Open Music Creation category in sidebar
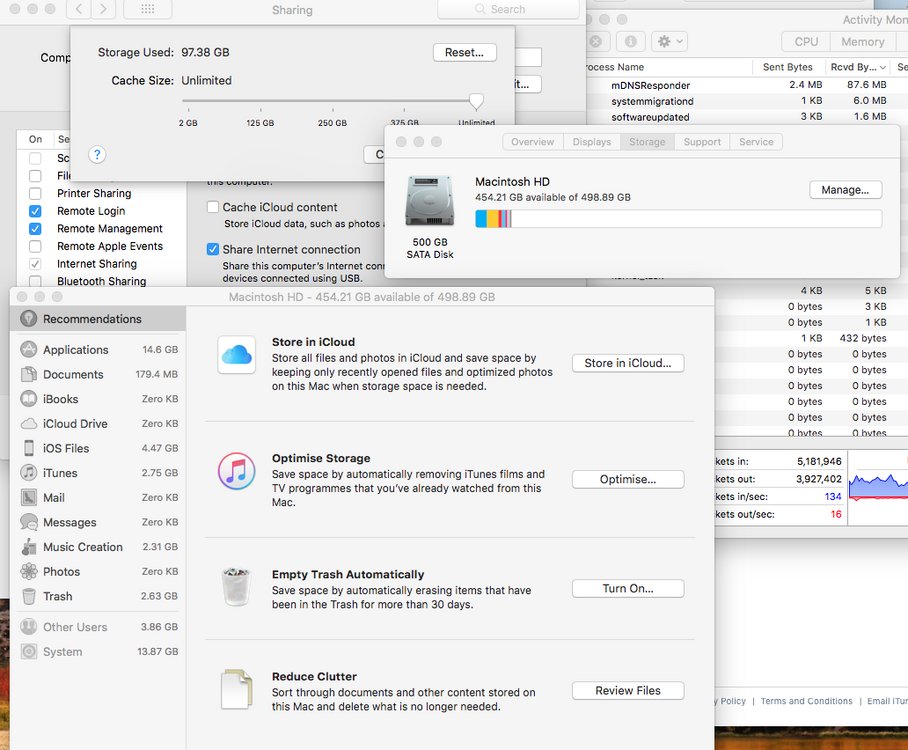This screenshot has height=750, width=908. (98, 547)
